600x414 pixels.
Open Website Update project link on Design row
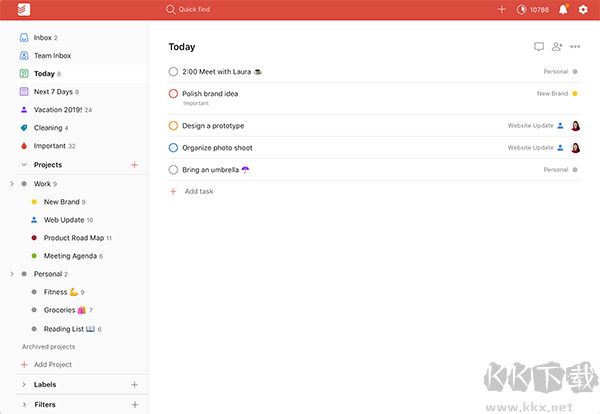point(530,126)
